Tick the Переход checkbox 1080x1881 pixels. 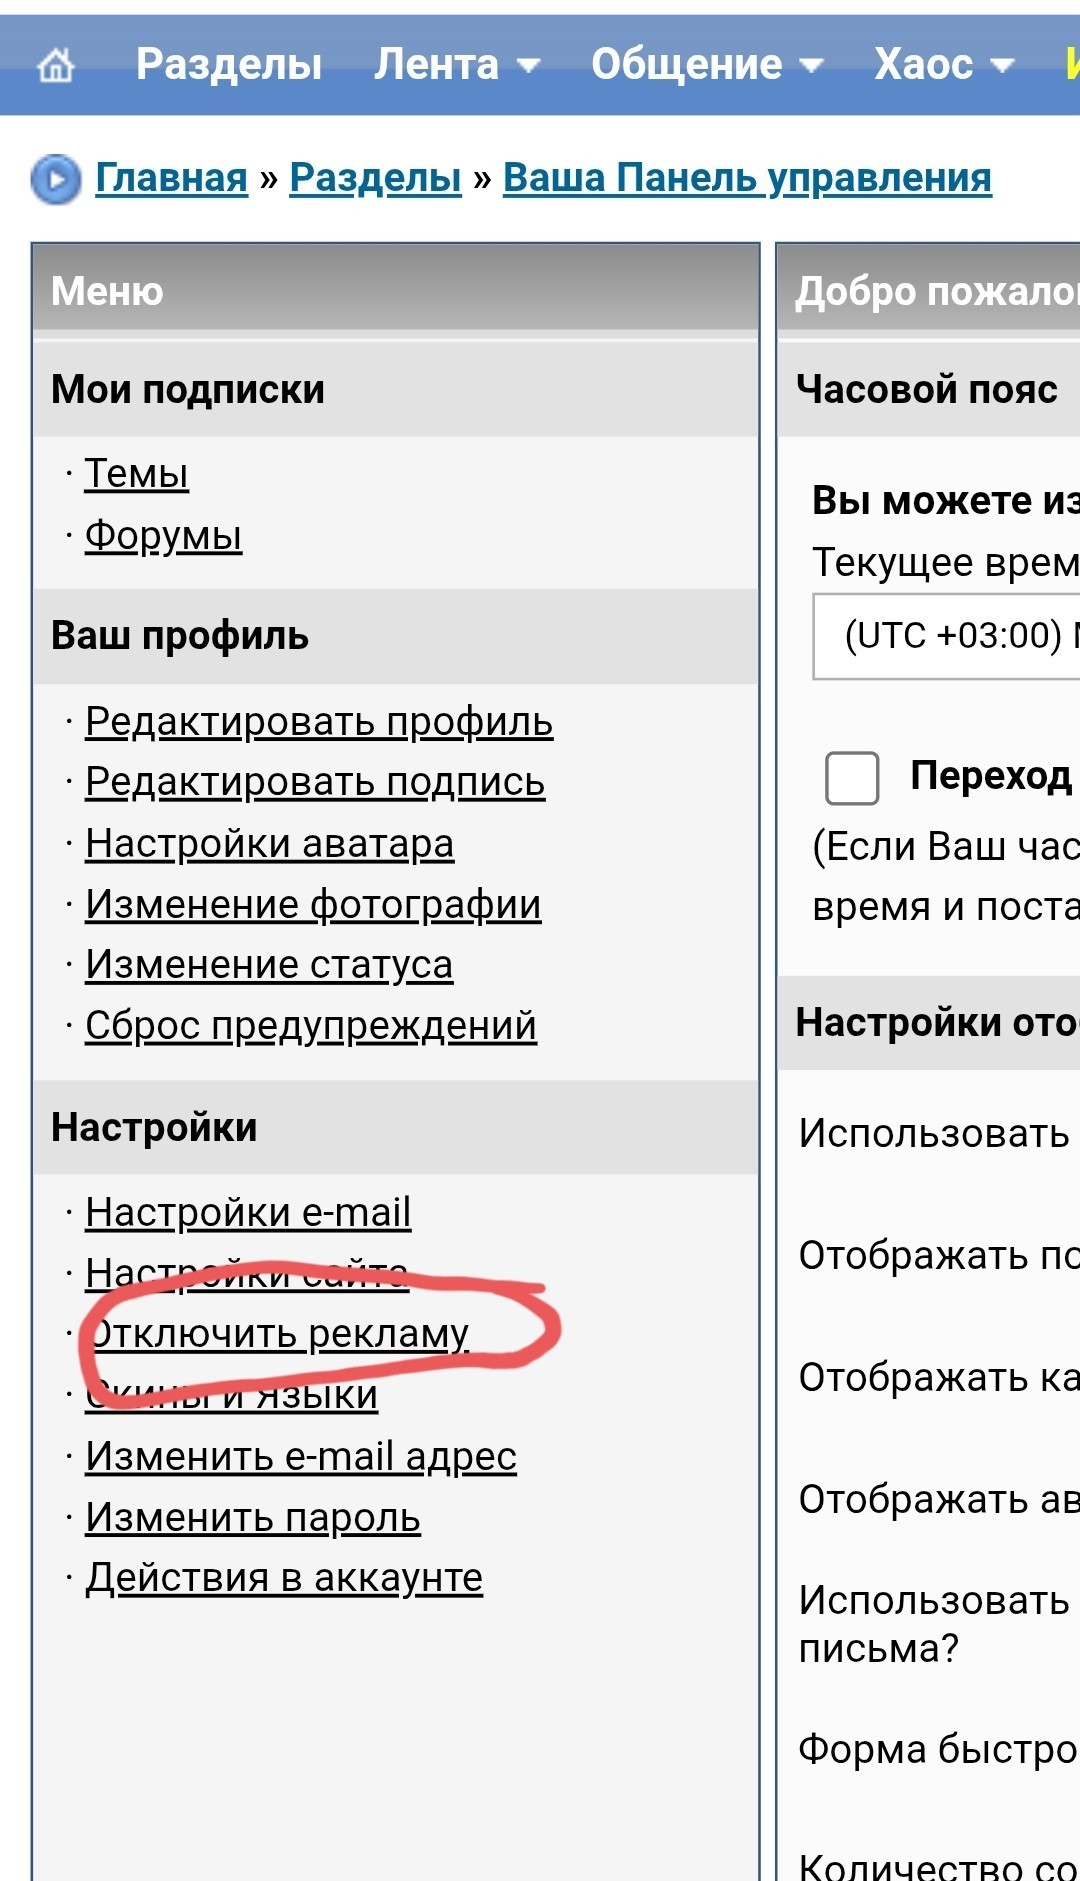852,778
